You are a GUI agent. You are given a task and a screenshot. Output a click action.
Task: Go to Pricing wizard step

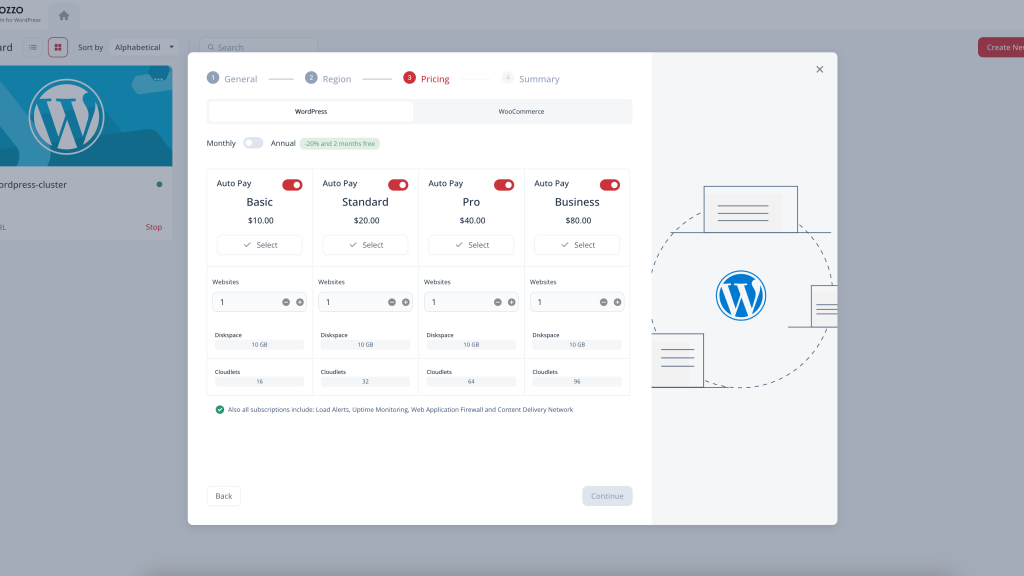pyautogui.click(x=426, y=78)
